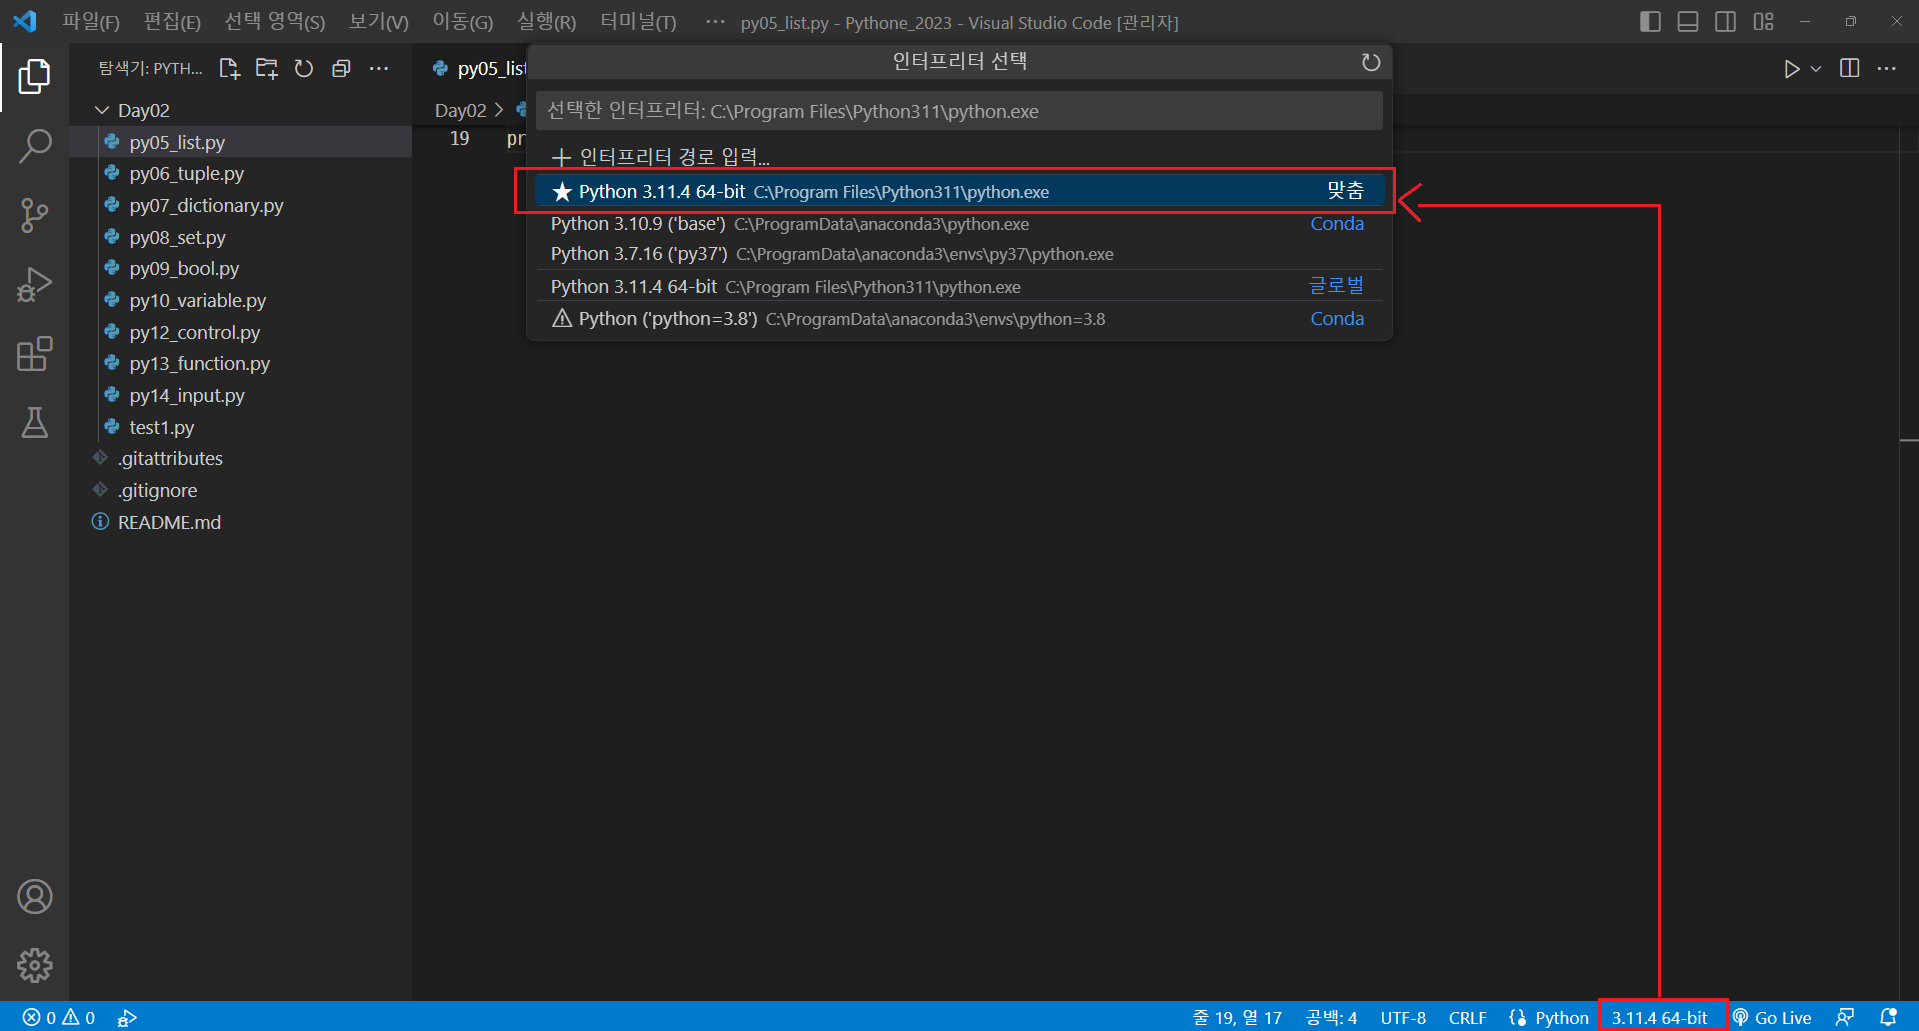
Task: Open run button dropdown arrow
Action: click(x=1816, y=69)
